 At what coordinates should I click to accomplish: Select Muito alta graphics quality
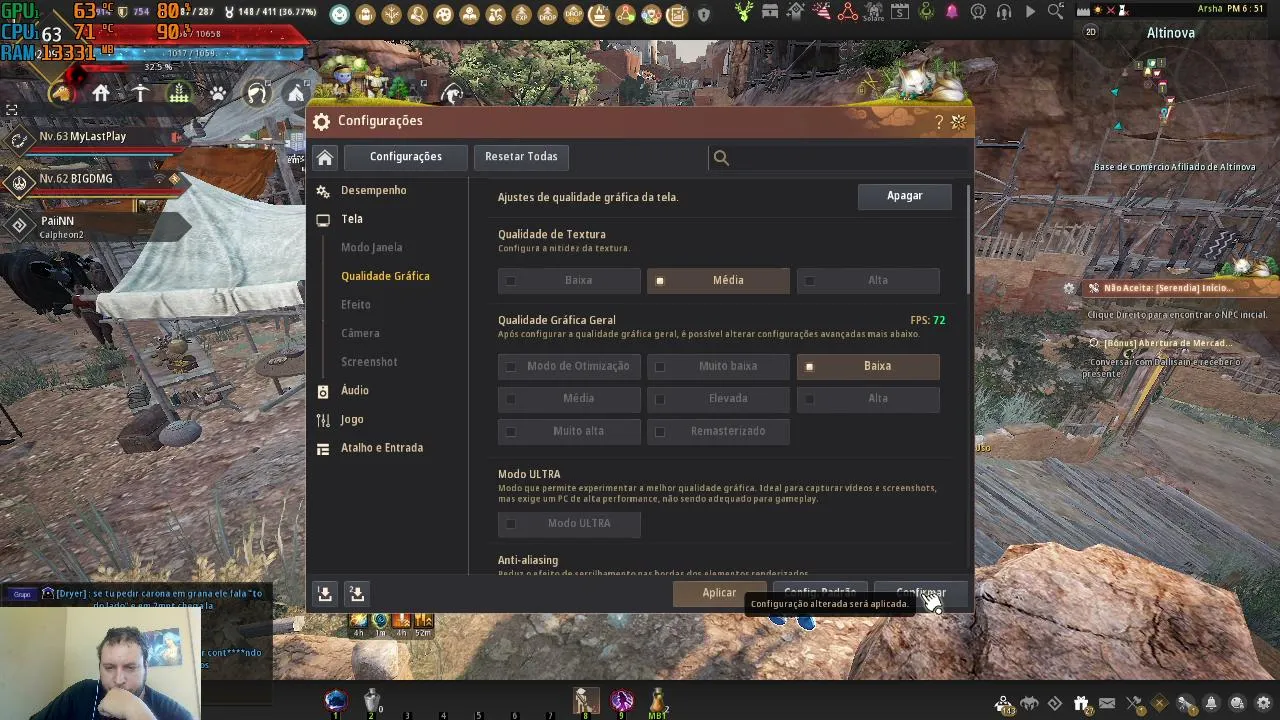[569, 431]
